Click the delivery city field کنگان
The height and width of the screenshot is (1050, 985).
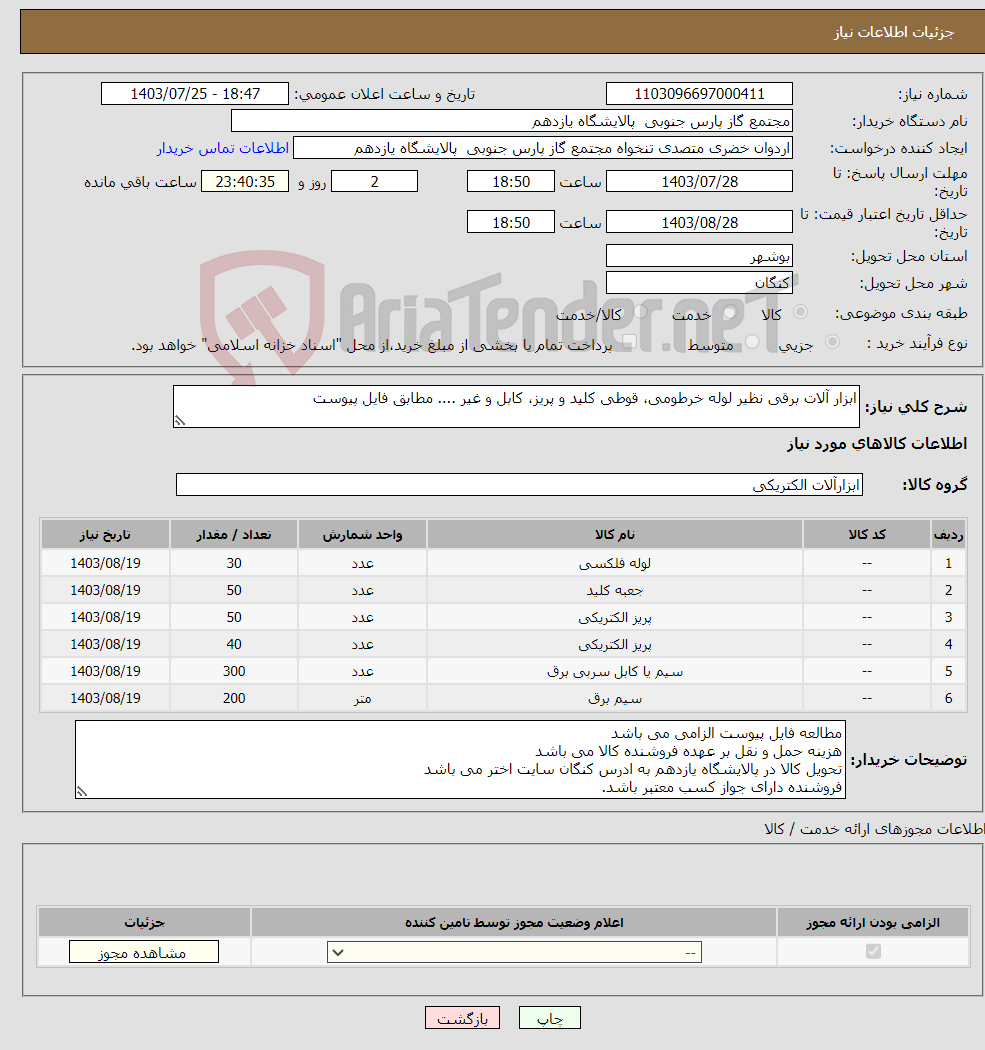click(x=699, y=283)
